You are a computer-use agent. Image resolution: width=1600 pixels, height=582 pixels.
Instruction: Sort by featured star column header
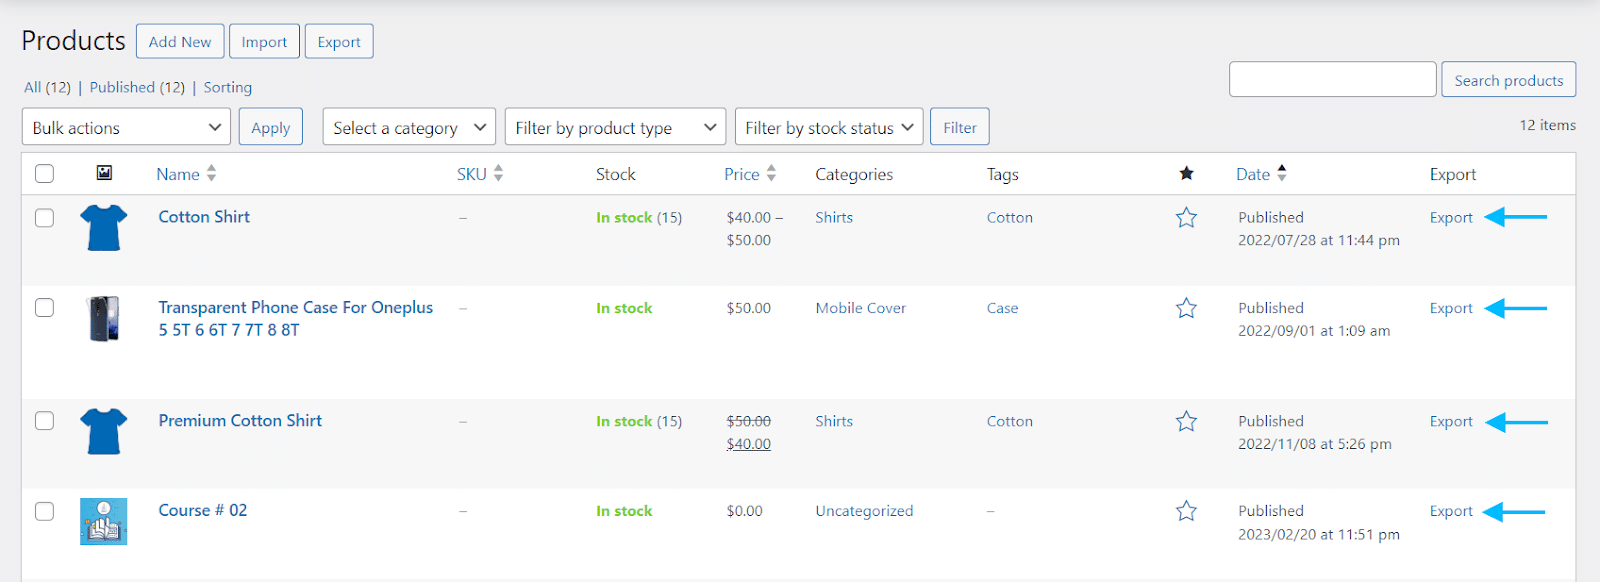point(1186,174)
